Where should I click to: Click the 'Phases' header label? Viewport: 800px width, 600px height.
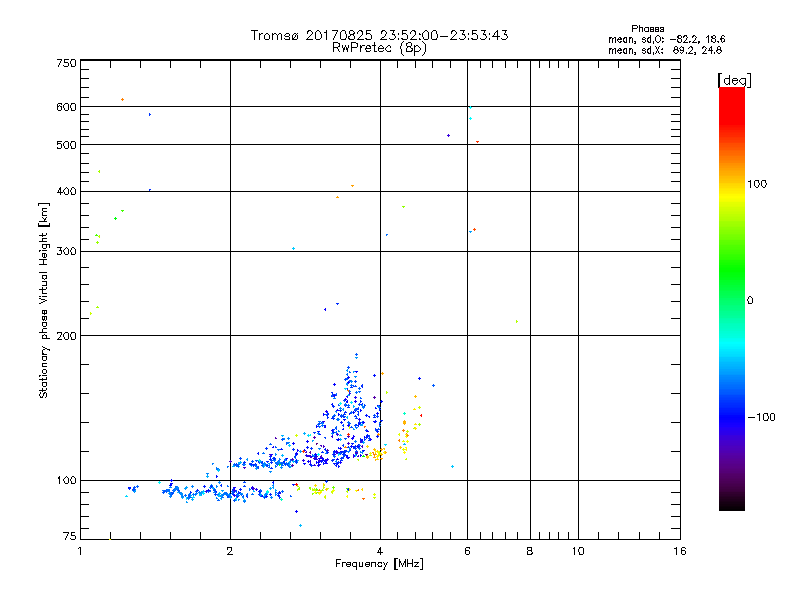click(647, 29)
